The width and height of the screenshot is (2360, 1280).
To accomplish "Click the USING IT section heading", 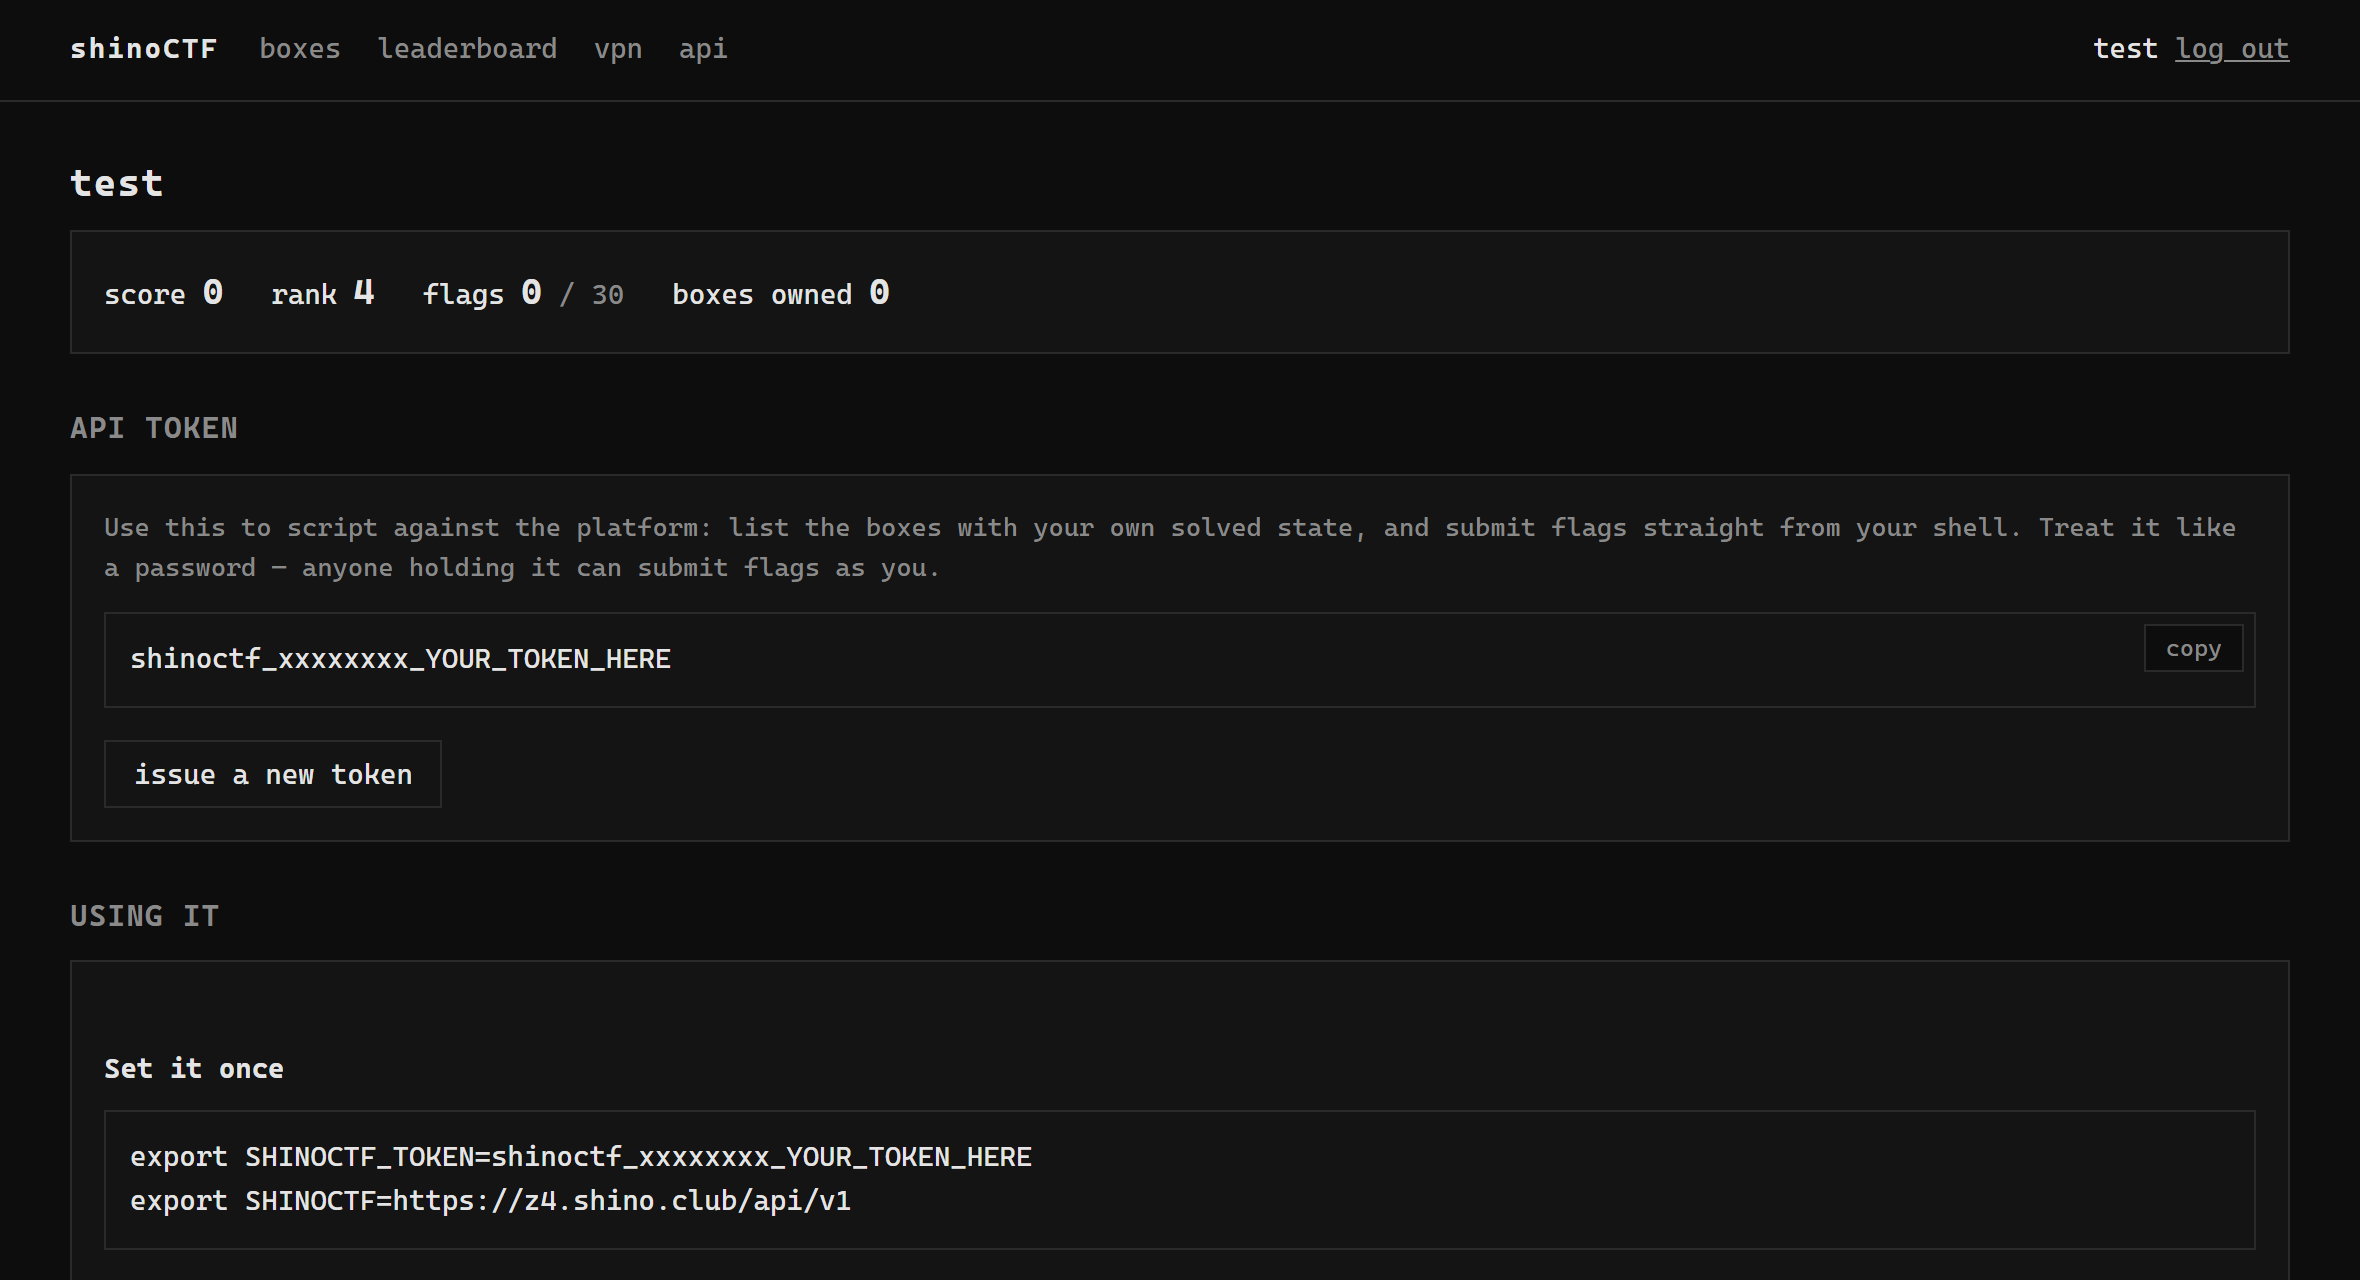I will pyautogui.click(x=144, y=916).
